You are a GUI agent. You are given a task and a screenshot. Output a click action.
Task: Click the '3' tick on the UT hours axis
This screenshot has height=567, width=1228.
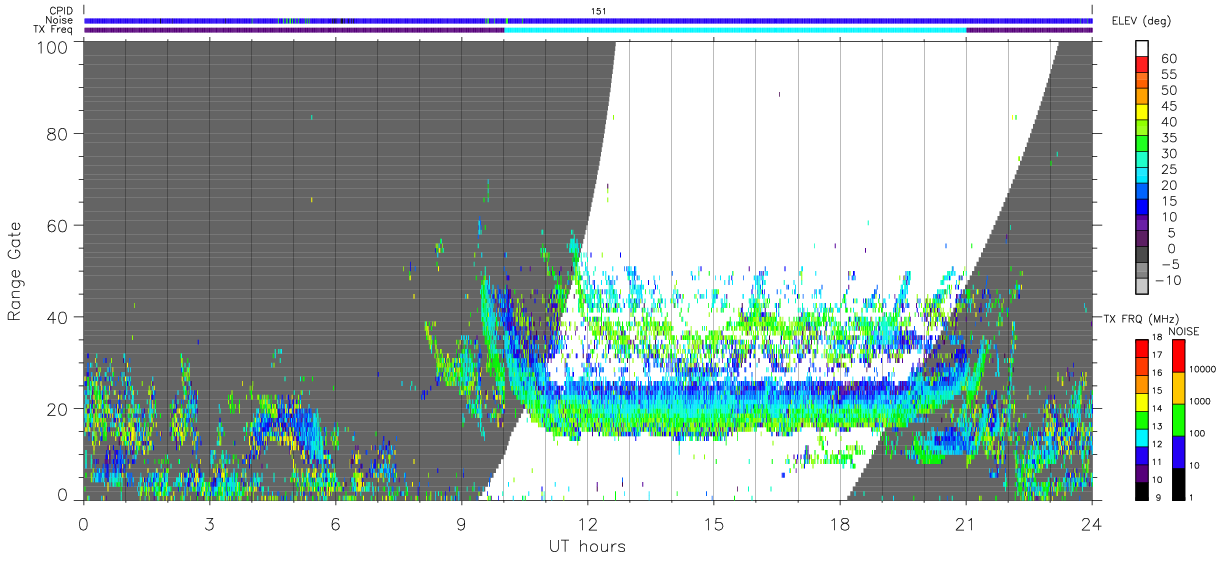tap(209, 523)
